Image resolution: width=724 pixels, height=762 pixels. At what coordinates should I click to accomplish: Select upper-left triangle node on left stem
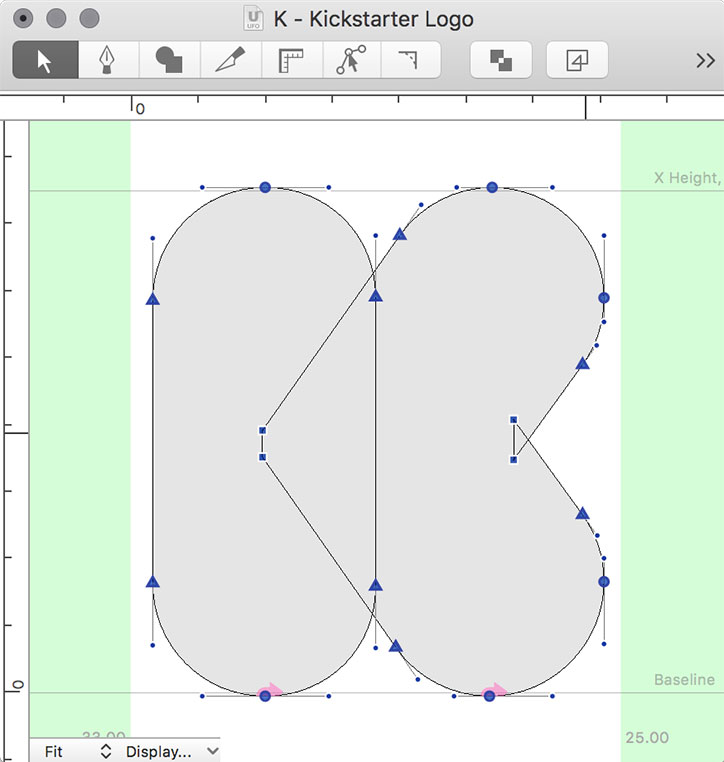pyautogui.click(x=153, y=299)
